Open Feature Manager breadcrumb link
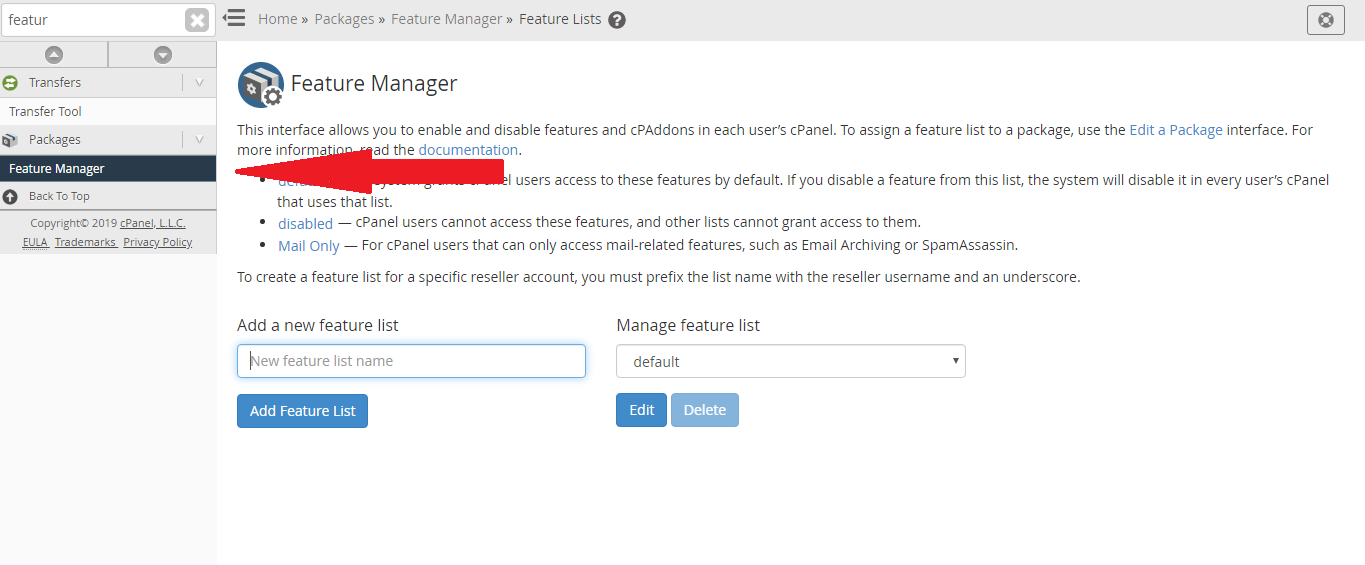This screenshot has height=565, width=1365. [447, 19]
